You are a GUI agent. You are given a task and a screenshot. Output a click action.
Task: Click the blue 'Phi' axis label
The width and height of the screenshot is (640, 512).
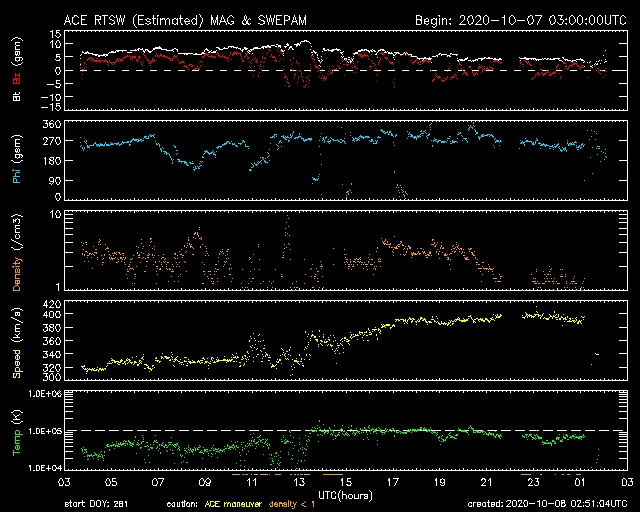17,175
